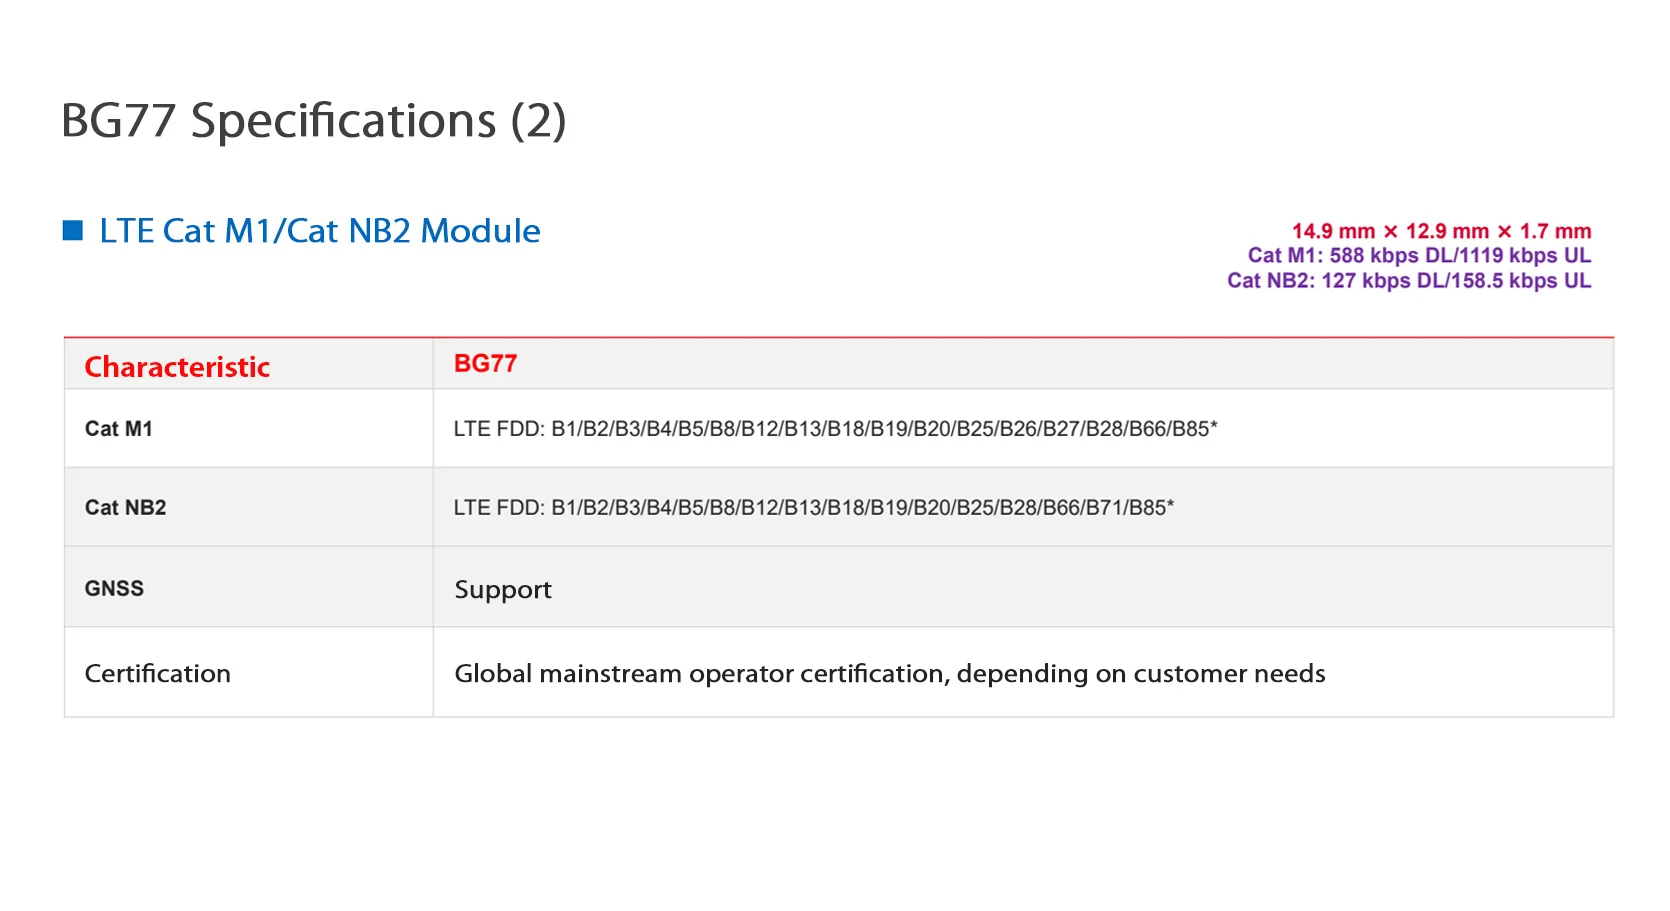
Task: Select the BG77 column header
Action: coord(485,364)
